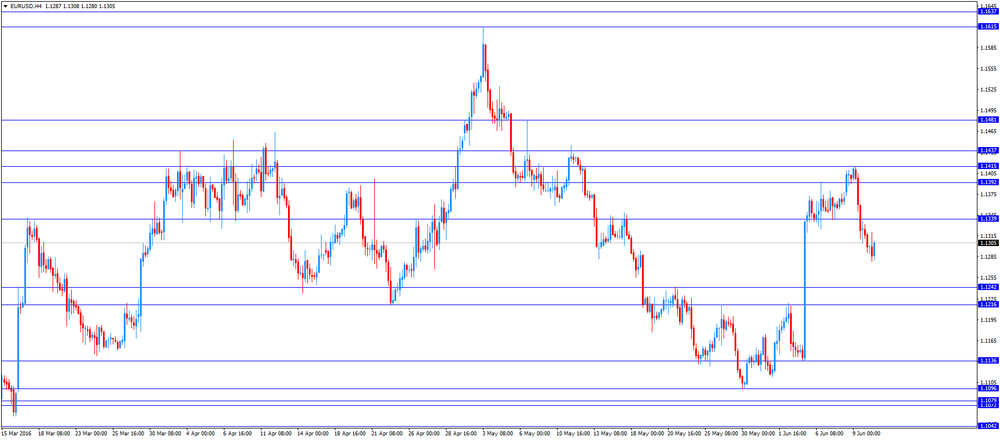Click the 1.1555 price scale value

[988, 68]
